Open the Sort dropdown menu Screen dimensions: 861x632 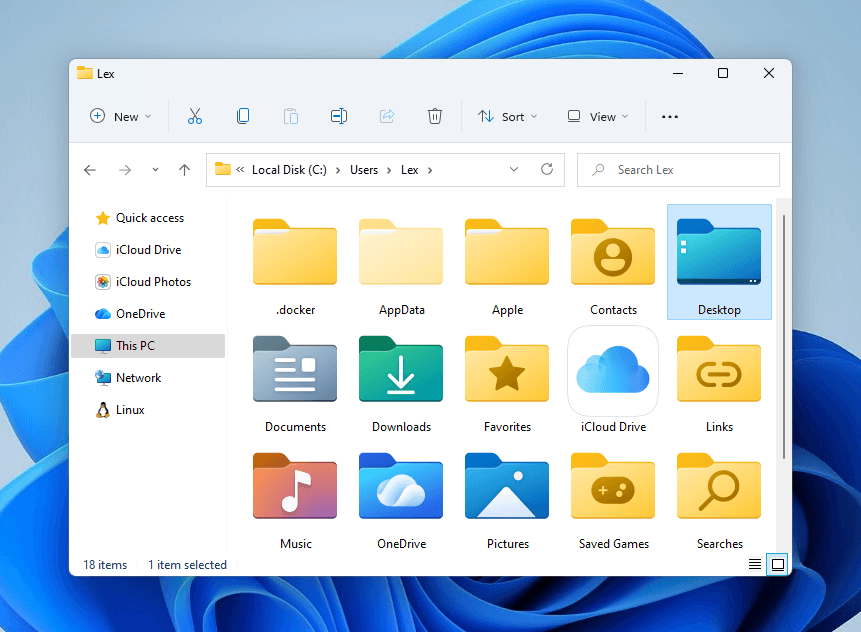[508, 116]
